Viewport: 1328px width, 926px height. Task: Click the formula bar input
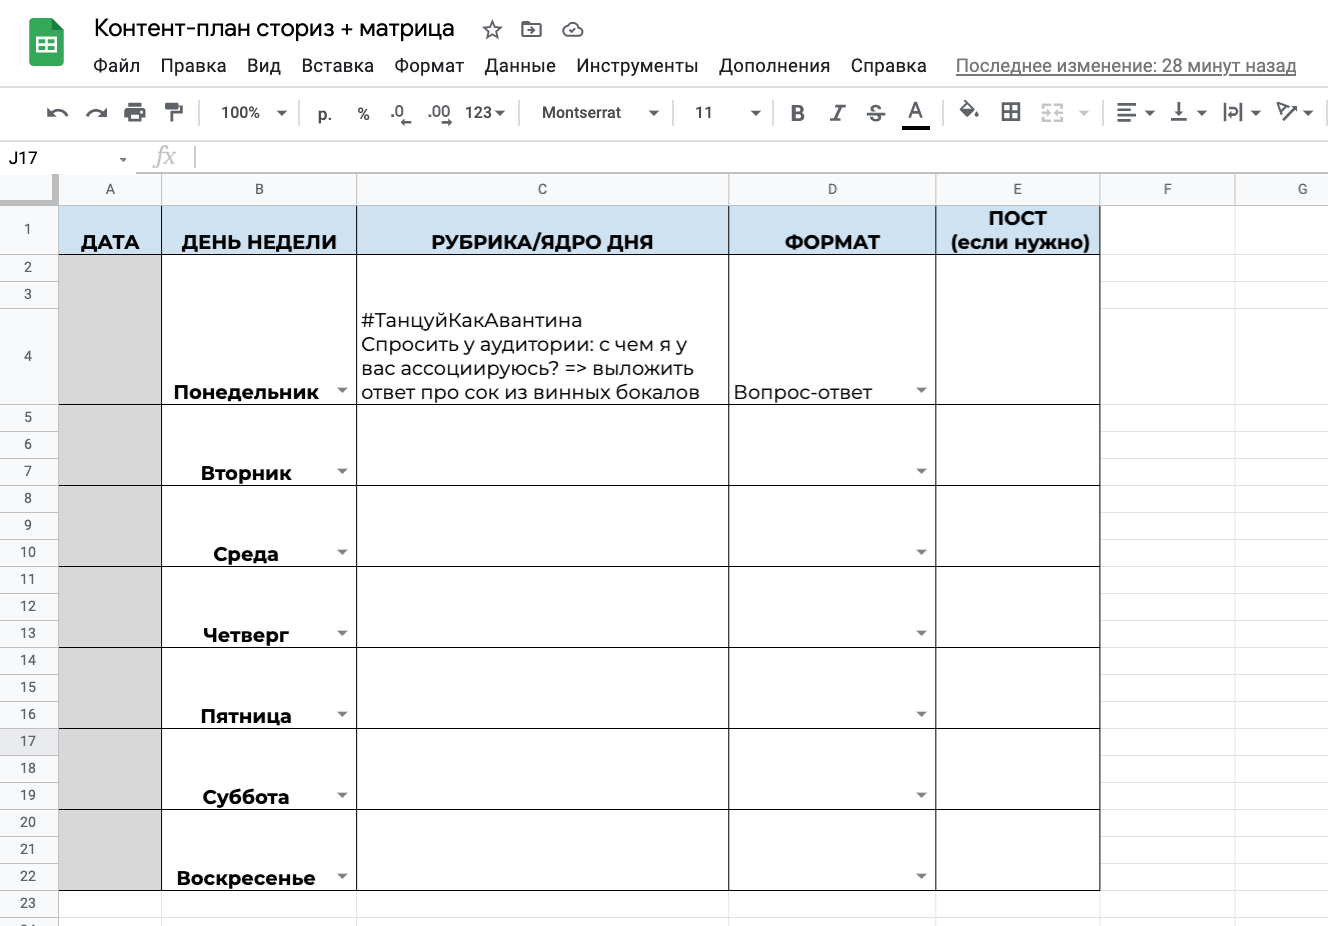click(x=760, y=157)
